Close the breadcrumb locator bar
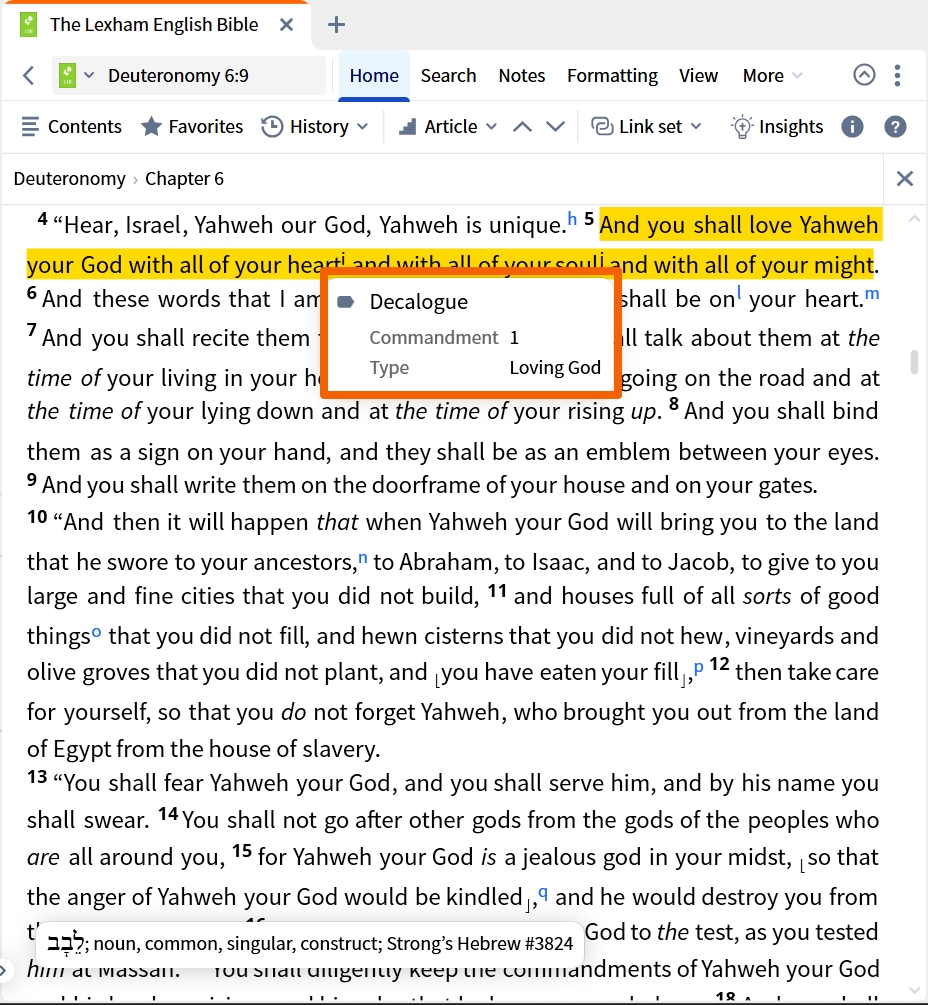Screen dimensions: 928x1005 click(904, 179)
